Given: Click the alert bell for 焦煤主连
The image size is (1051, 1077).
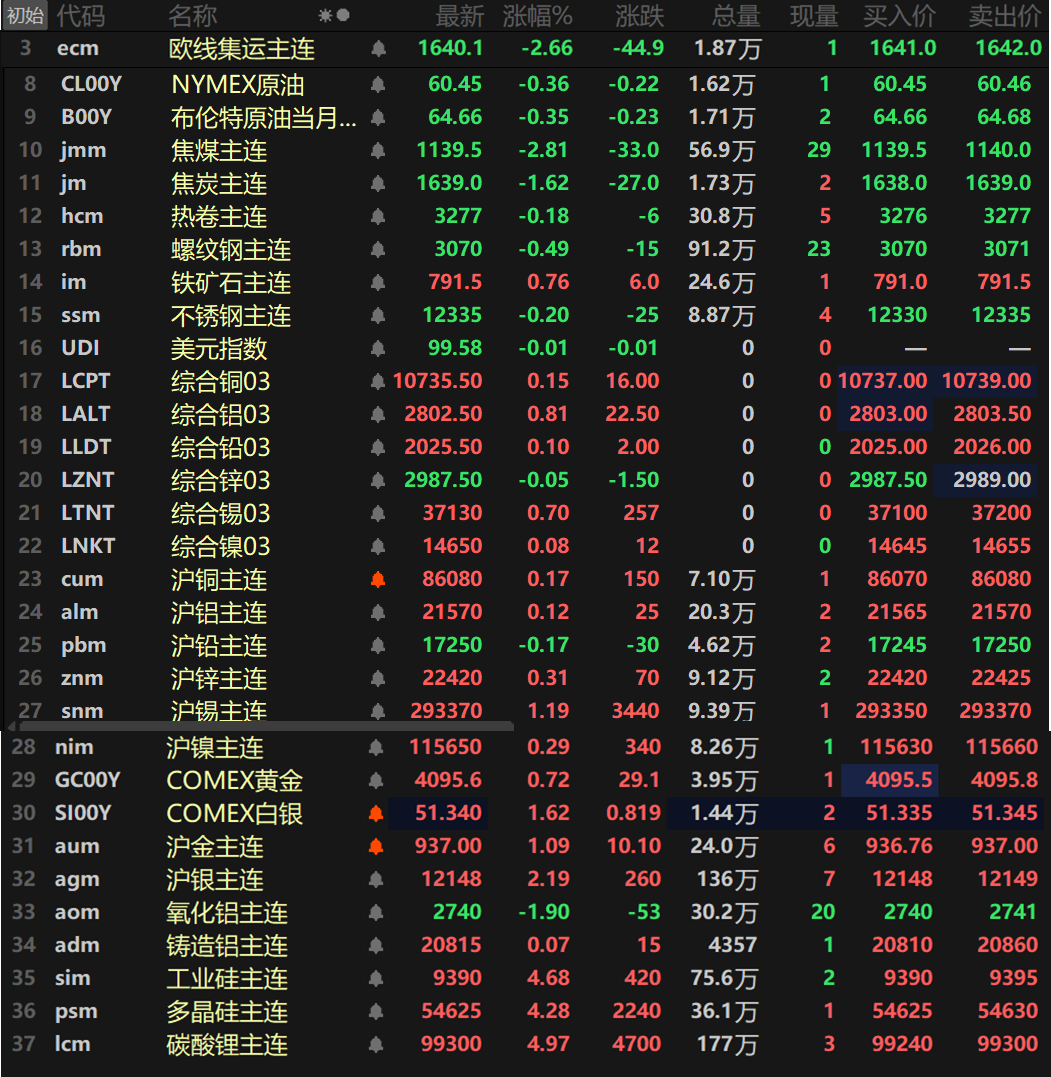Looking at the screenshot, I should [x=376, y=150].
